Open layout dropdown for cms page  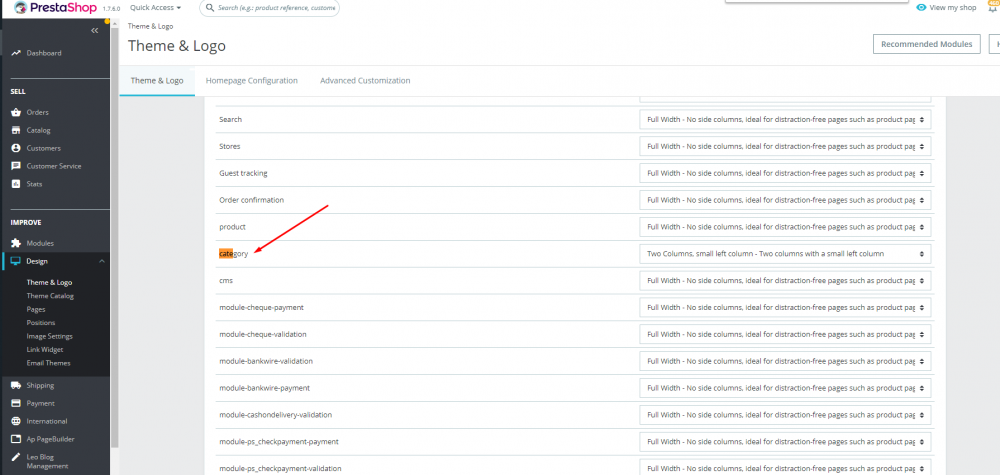(x=785, y=281)
